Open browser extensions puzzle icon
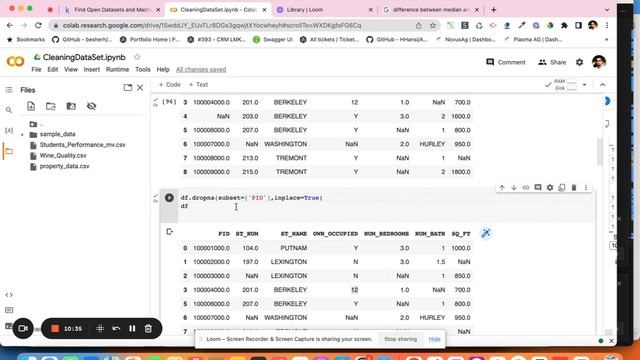Image resolution: width=640 pixels, height=360 pixels. coord(564,25)
